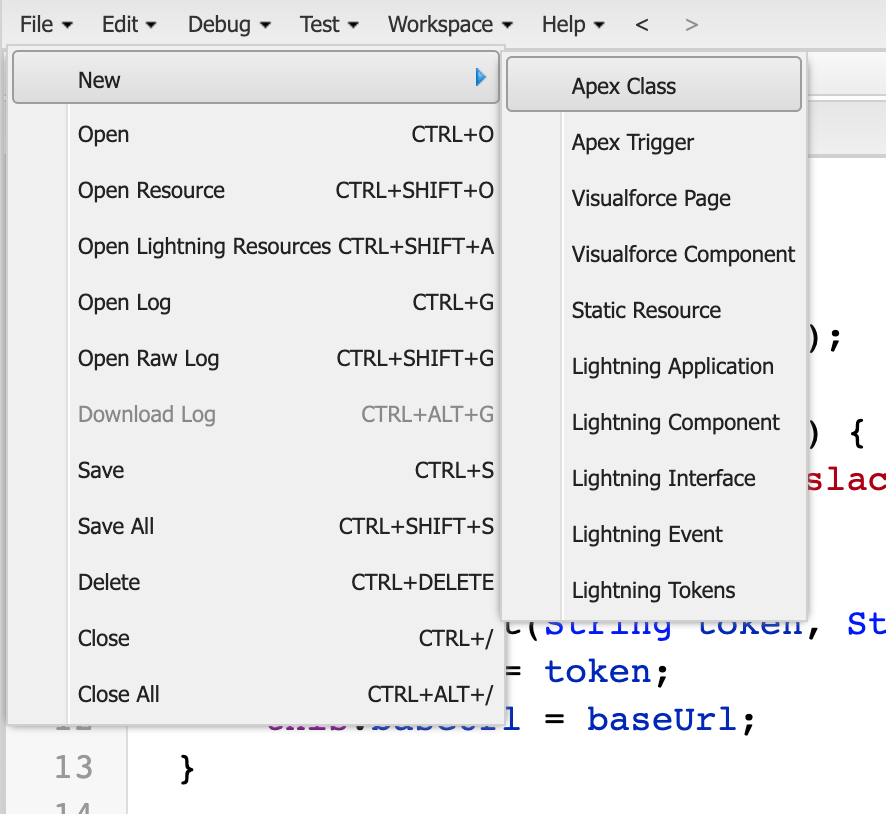The width and height of the screenshot is (886, 814).
Task: Open the Test menu
Action: (329, 25)
